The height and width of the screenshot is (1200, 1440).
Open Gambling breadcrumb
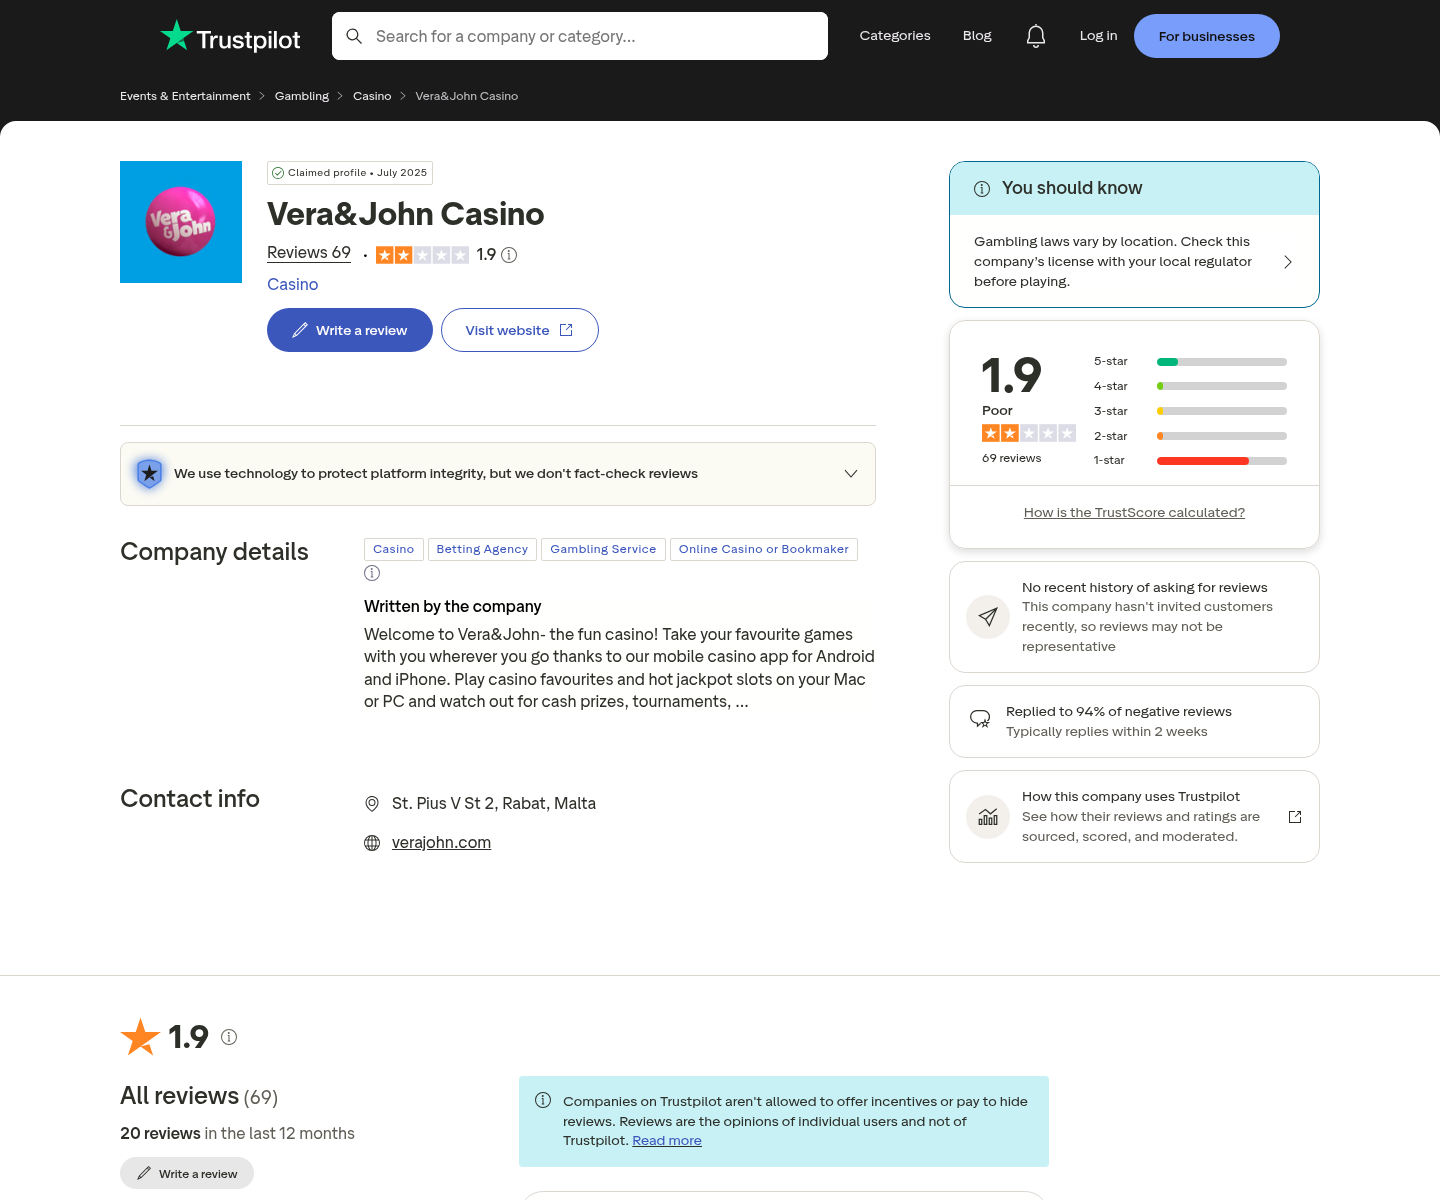pos(302,96)
